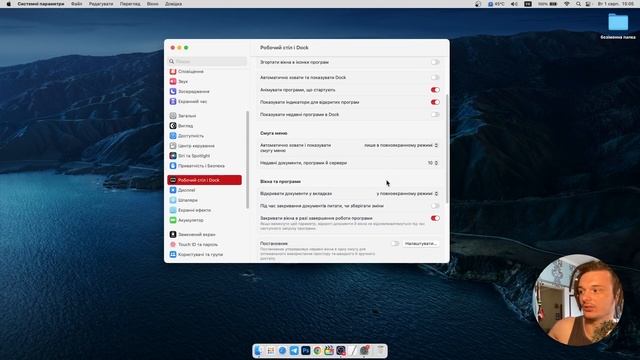Screen dimensions: 640x360
Task: Go to Доступність settings
Action: 187,136
